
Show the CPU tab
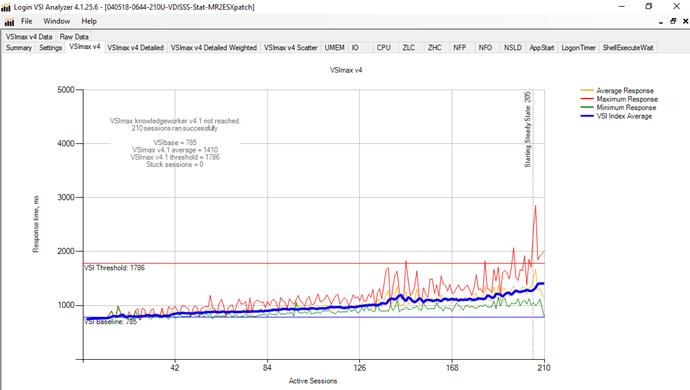383,48
